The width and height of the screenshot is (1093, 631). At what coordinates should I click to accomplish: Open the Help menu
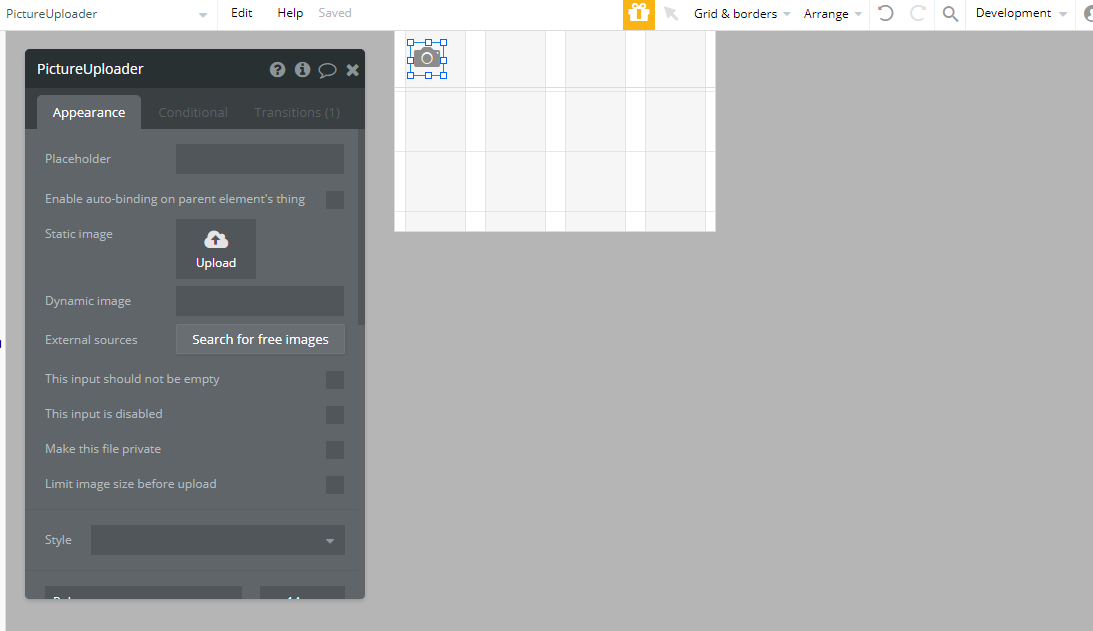click(290, 13)
